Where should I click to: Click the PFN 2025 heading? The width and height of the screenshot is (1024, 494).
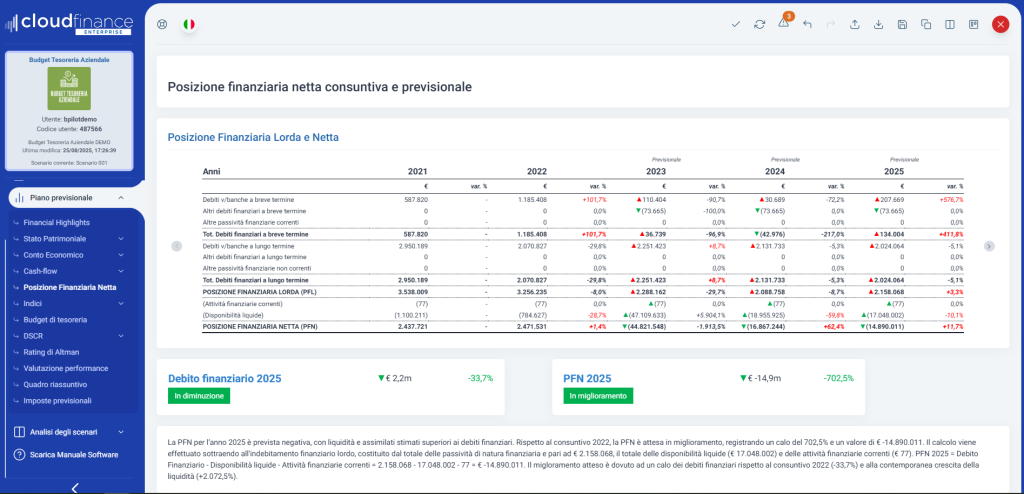point(587,378)
